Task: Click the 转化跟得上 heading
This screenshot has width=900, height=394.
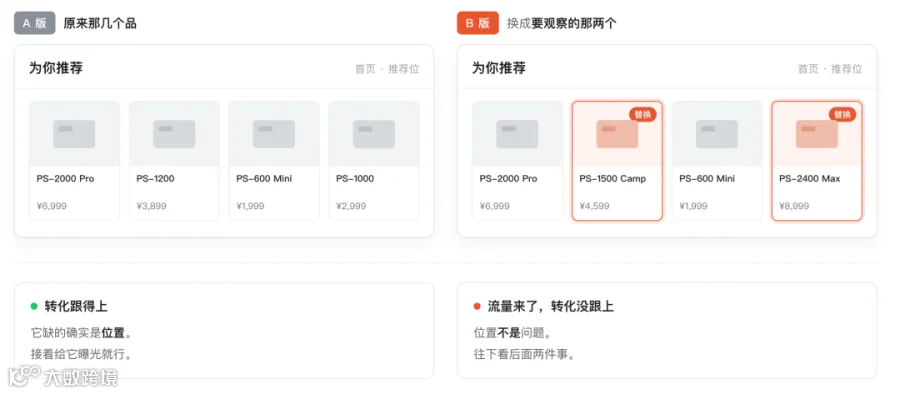Action: tap(76, 306)
